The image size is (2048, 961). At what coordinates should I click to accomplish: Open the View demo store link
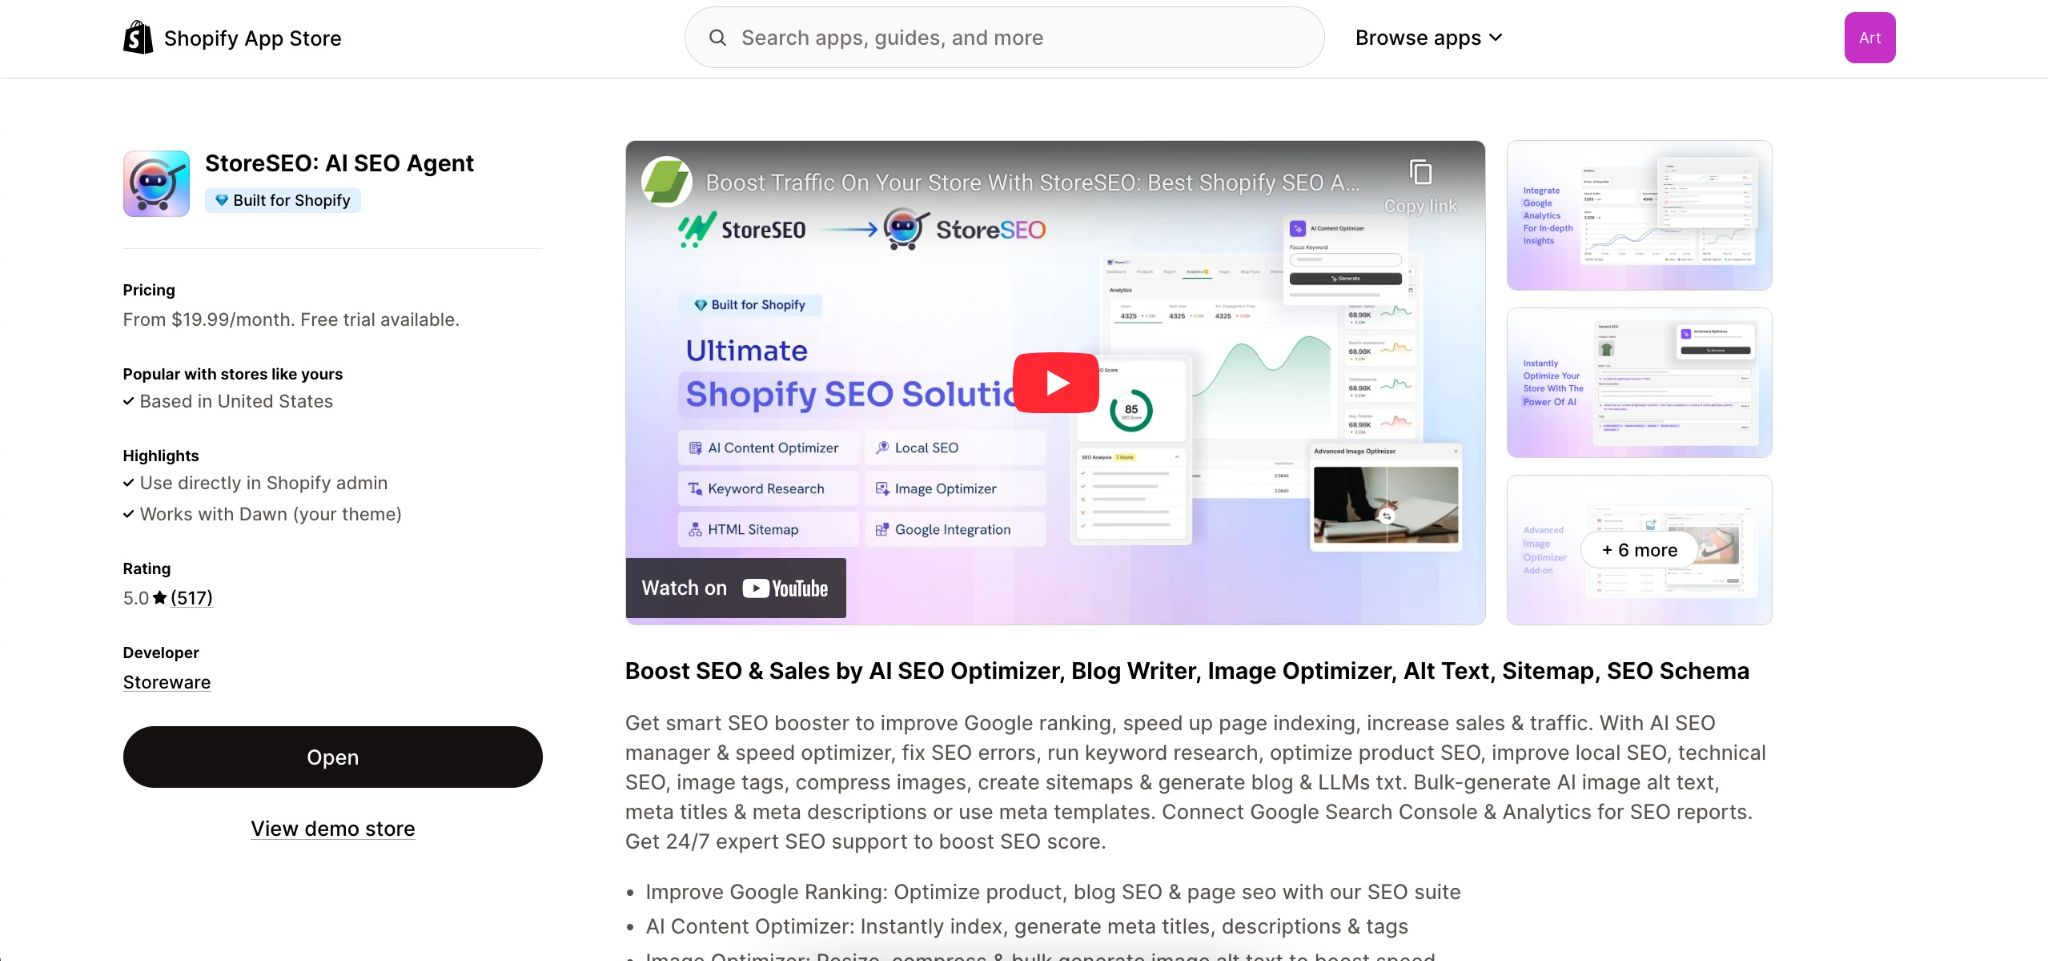pos(332,829)
